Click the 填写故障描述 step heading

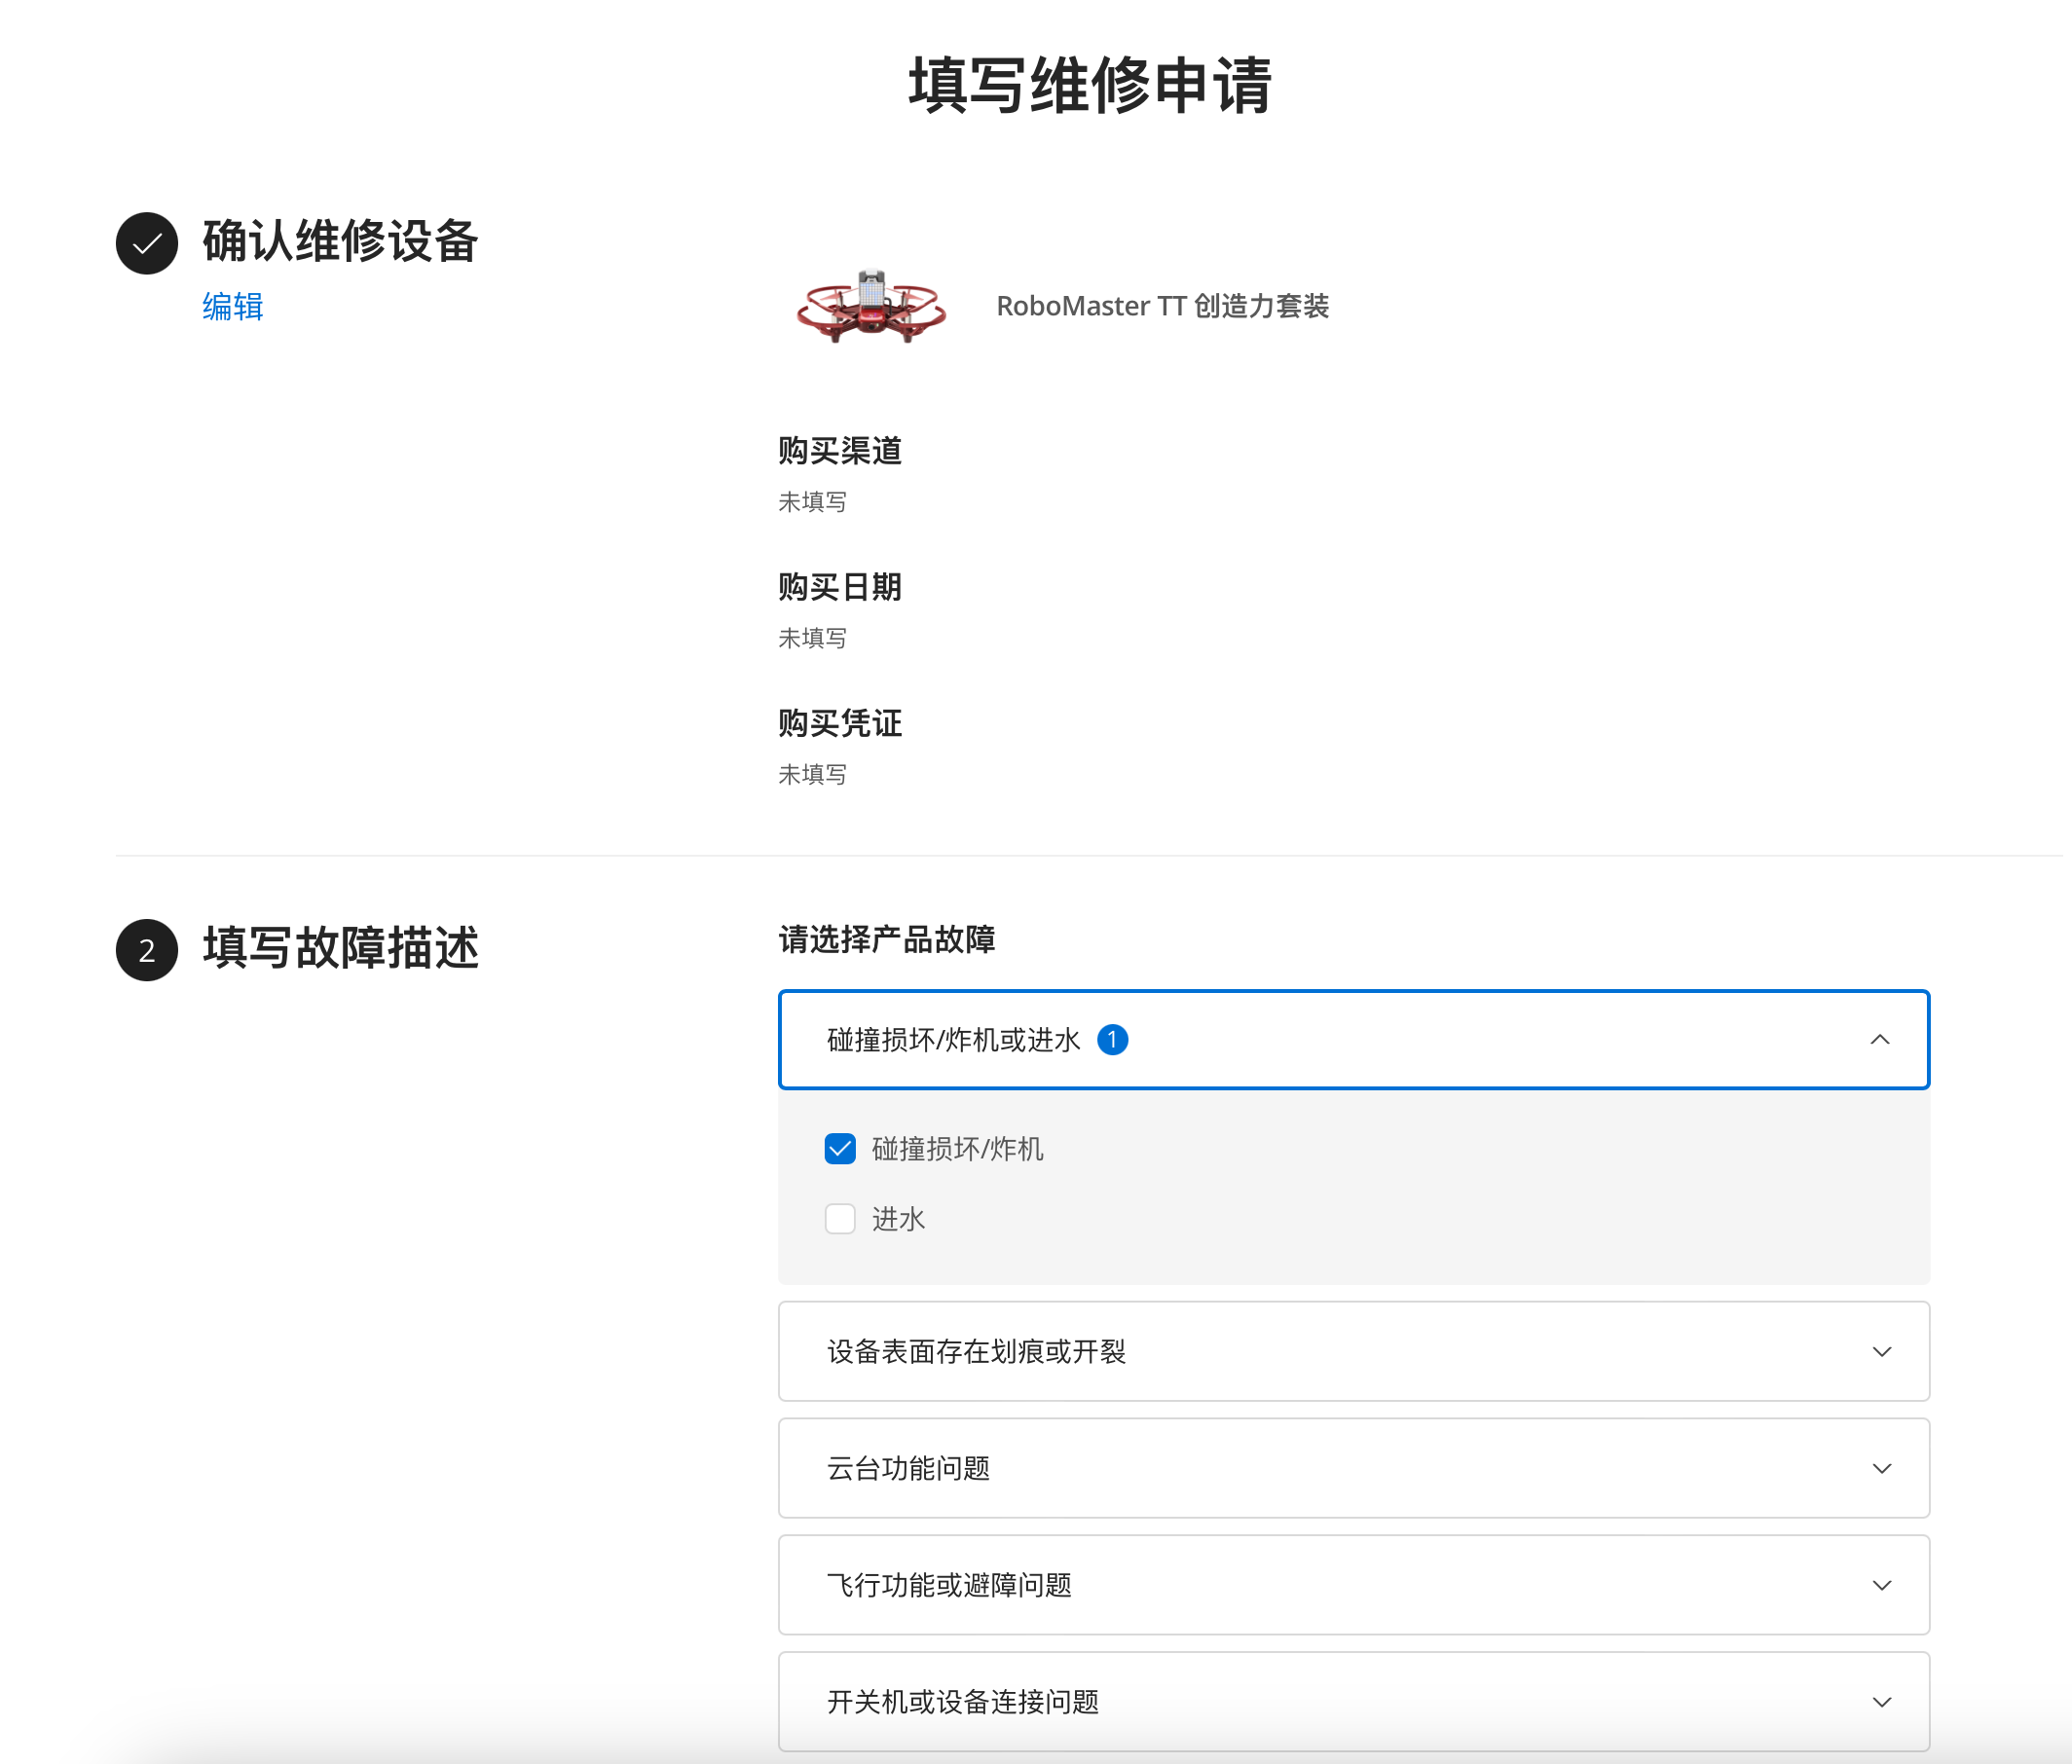pos(340,948)
